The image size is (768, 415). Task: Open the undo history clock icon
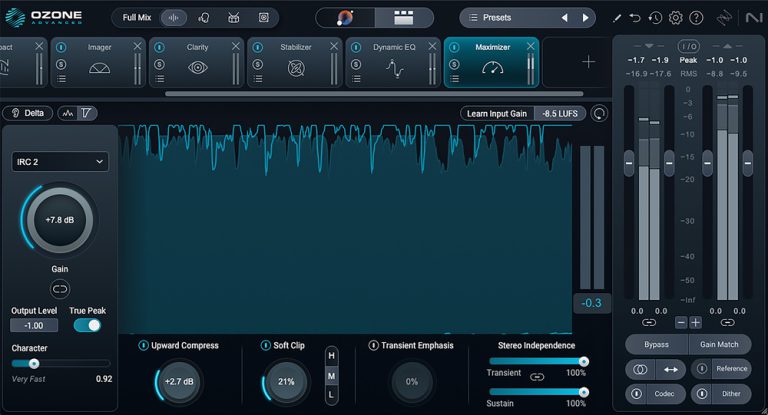point(655,18)
